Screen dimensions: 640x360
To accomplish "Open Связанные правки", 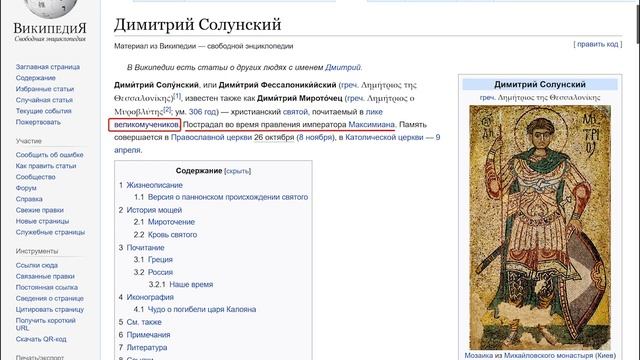I will pyautogui.click(x=45, y=276).
